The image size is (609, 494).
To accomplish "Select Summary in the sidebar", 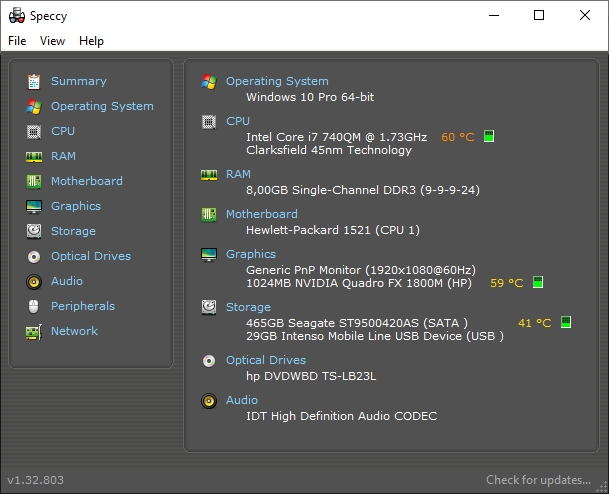I will coord(79,81).
